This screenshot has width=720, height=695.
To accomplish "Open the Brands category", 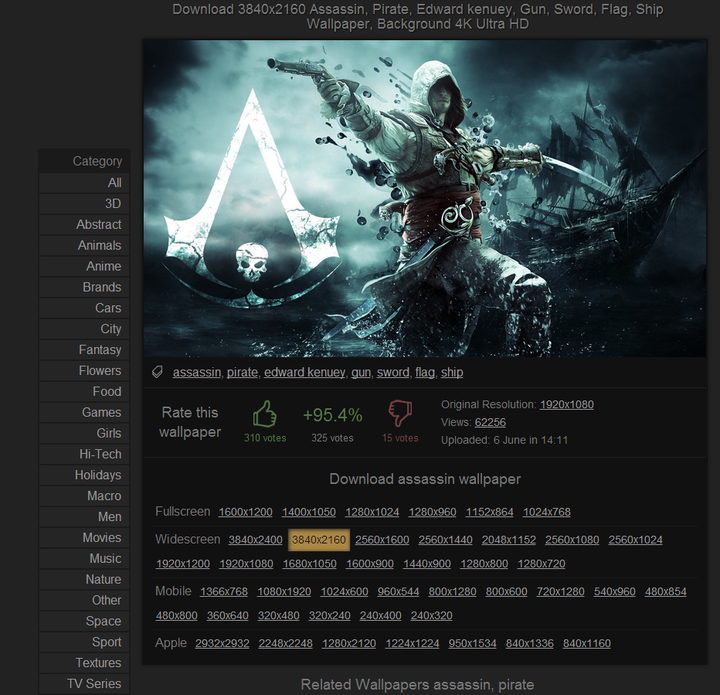I will coord(84,287).
